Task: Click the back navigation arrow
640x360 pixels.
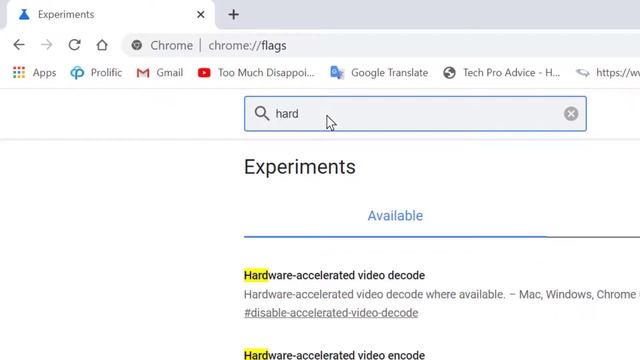Action: coord(19,45)
